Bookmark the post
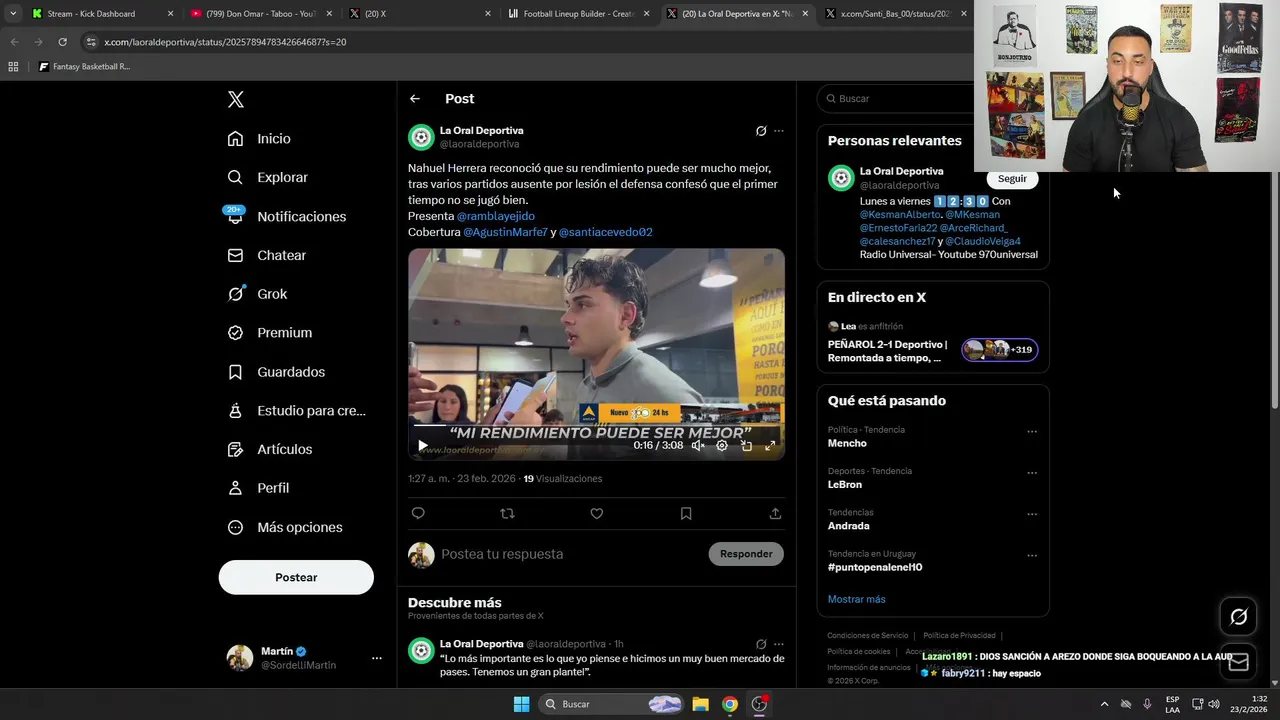The height and width of the screenshot is (720, 1280). [x=686, y=513]
